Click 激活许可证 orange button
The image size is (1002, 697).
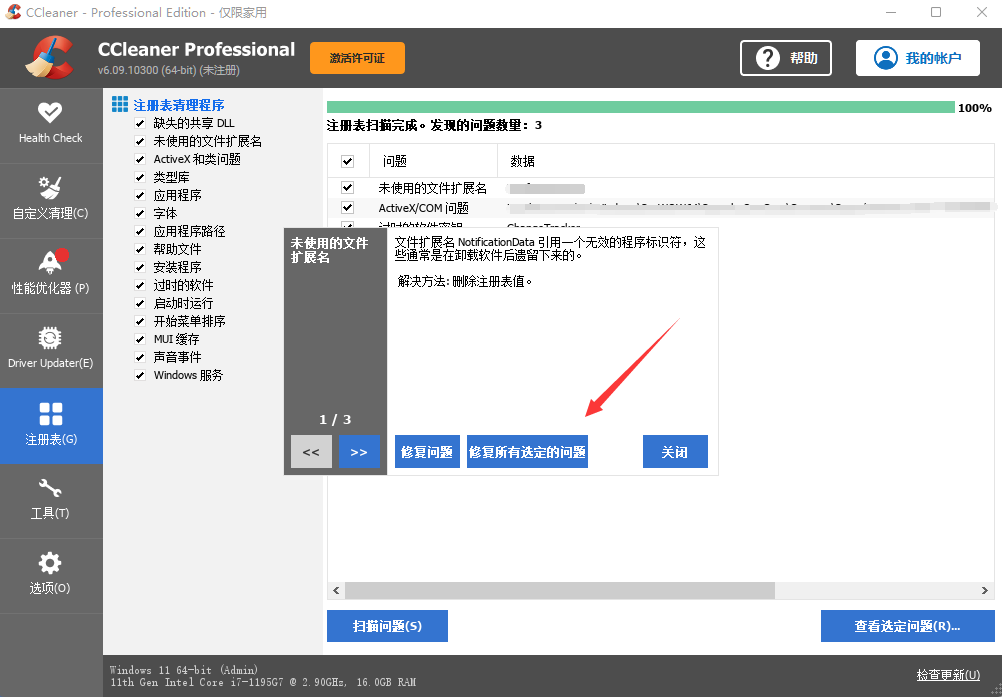click(x=357, y=58)
